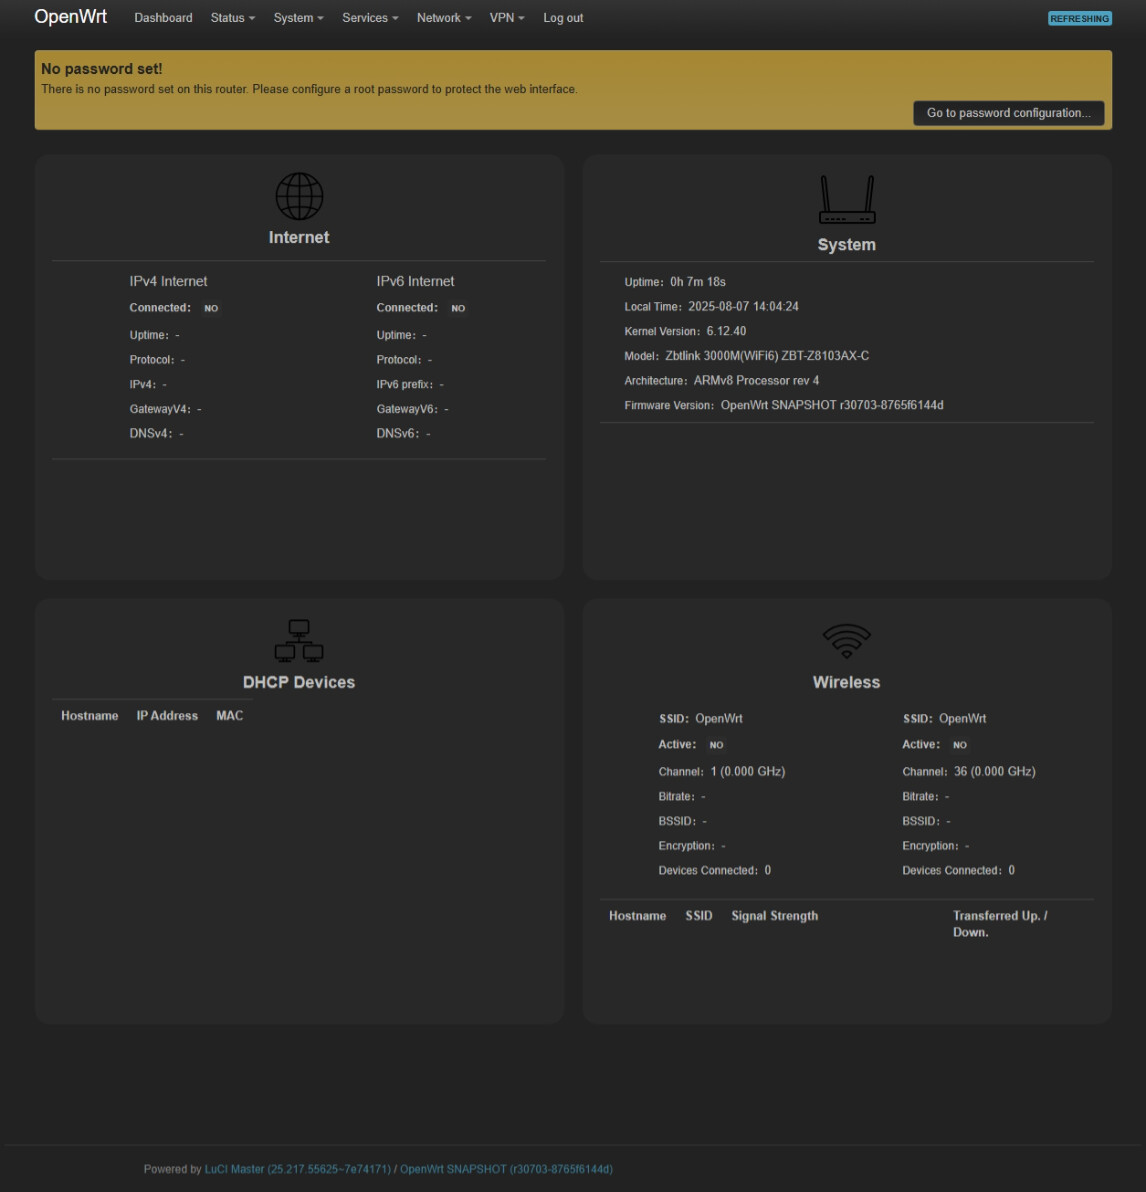Click the Wireless wifi signal icon
Viewport: 1146px width, 1192px height.
[846, 641]
